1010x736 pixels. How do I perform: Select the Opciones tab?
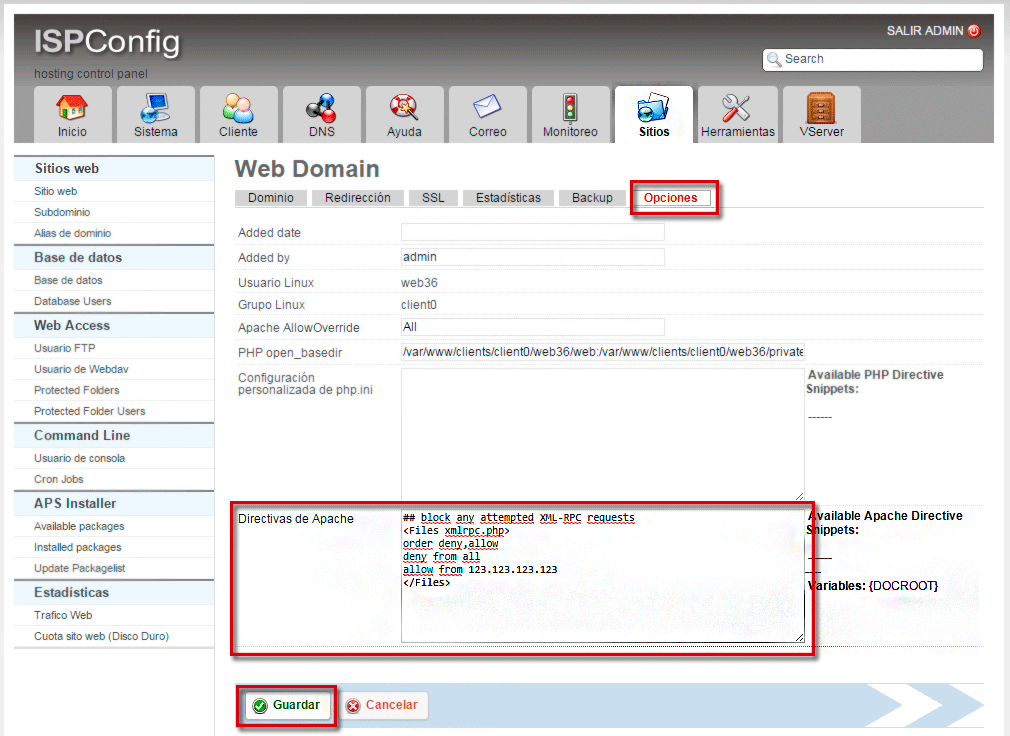671,198
